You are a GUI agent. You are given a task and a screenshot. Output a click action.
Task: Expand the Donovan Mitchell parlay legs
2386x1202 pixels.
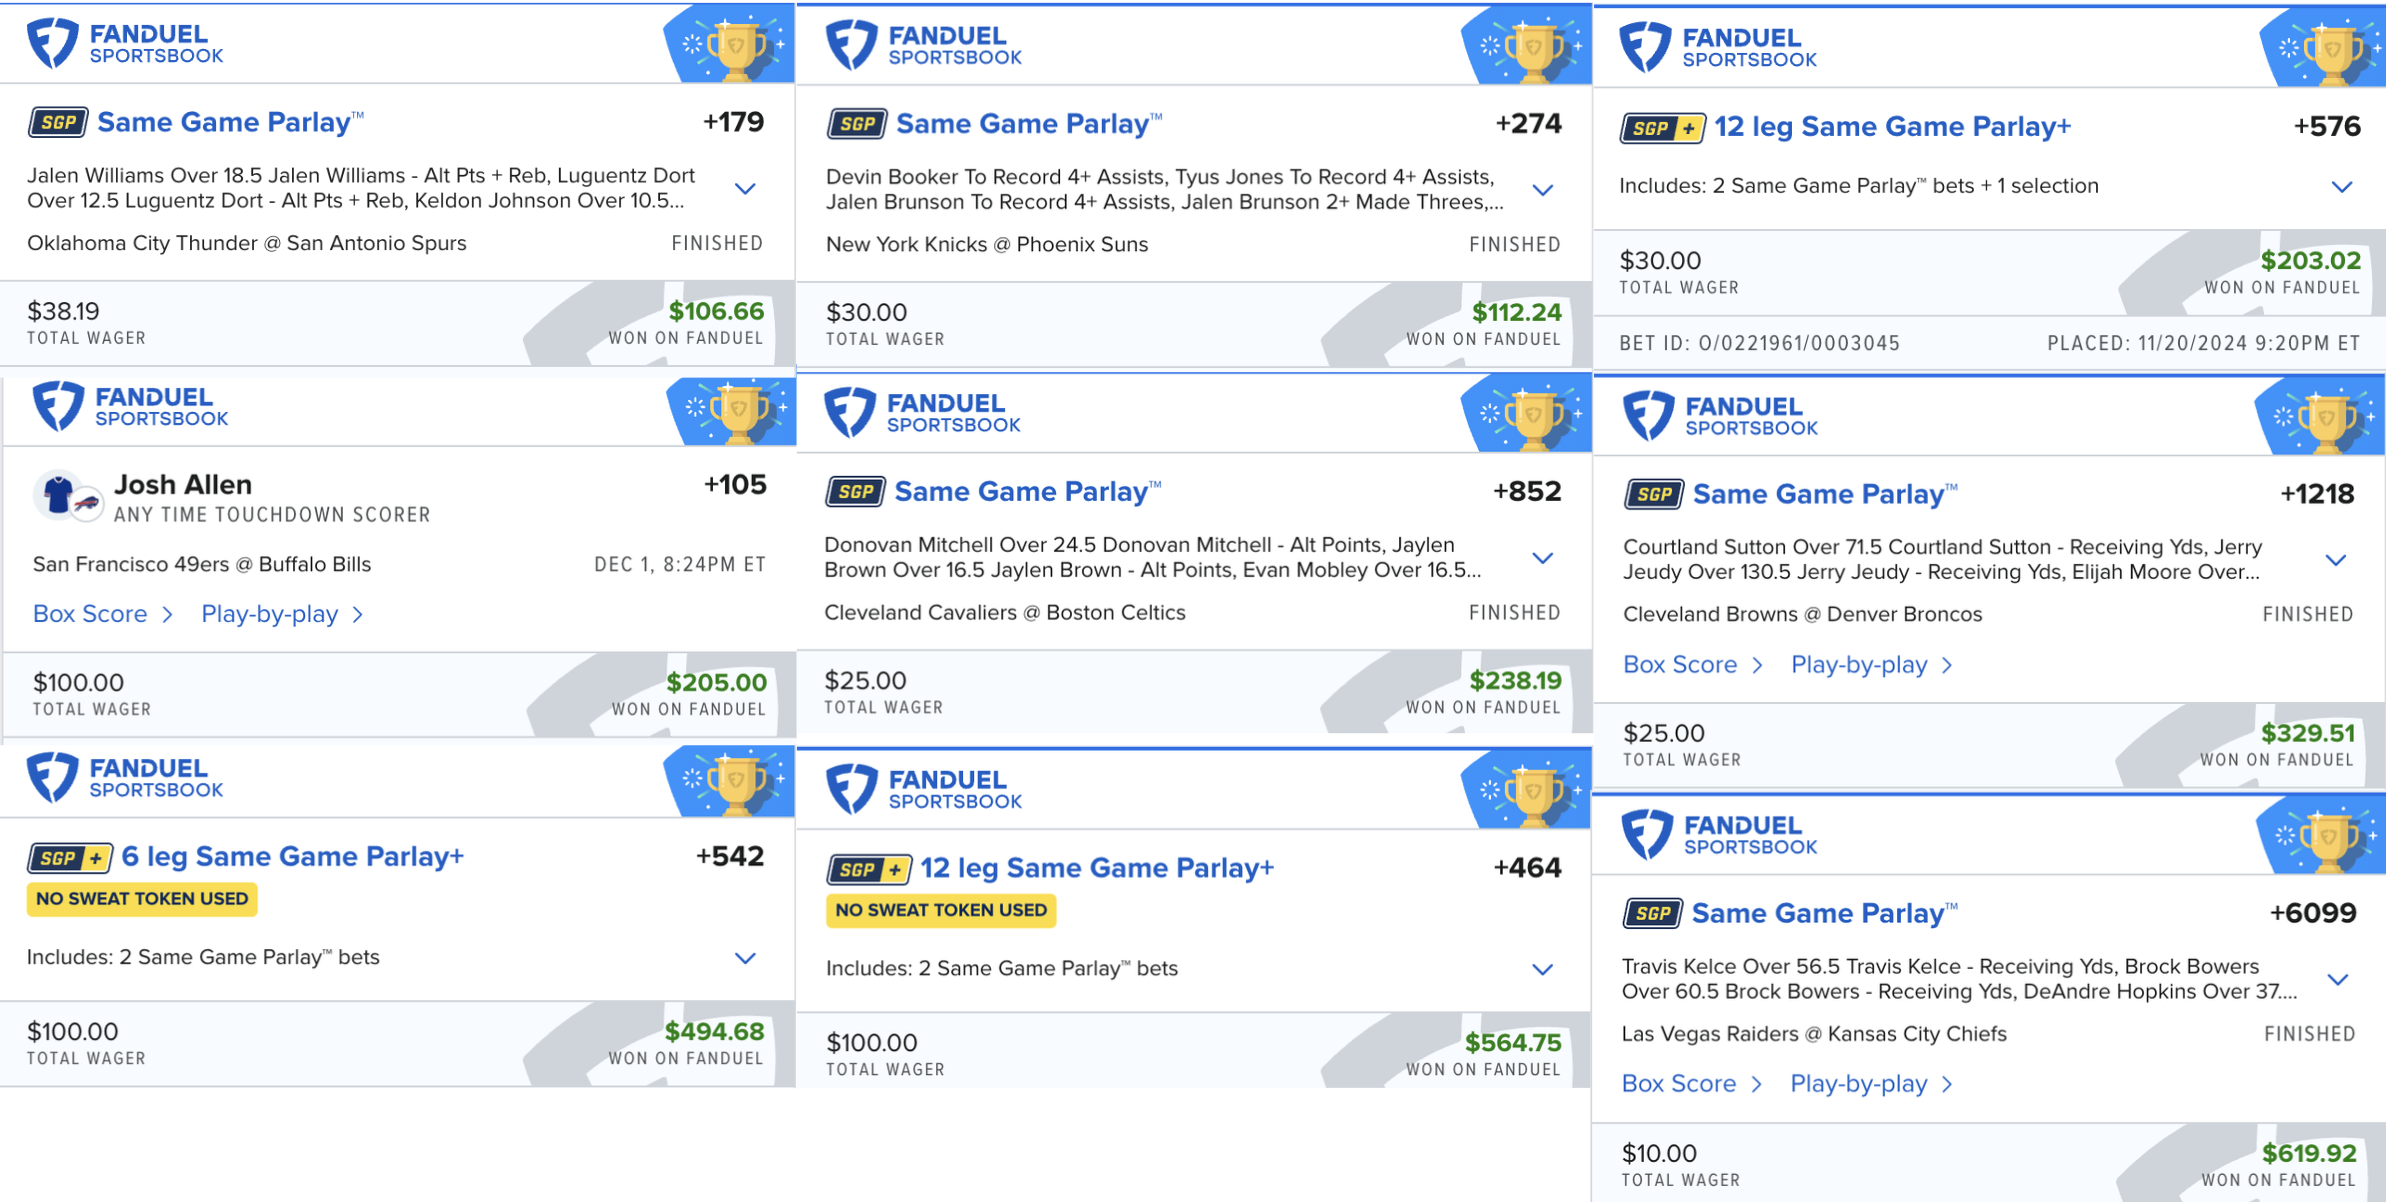coord(1543,558)
